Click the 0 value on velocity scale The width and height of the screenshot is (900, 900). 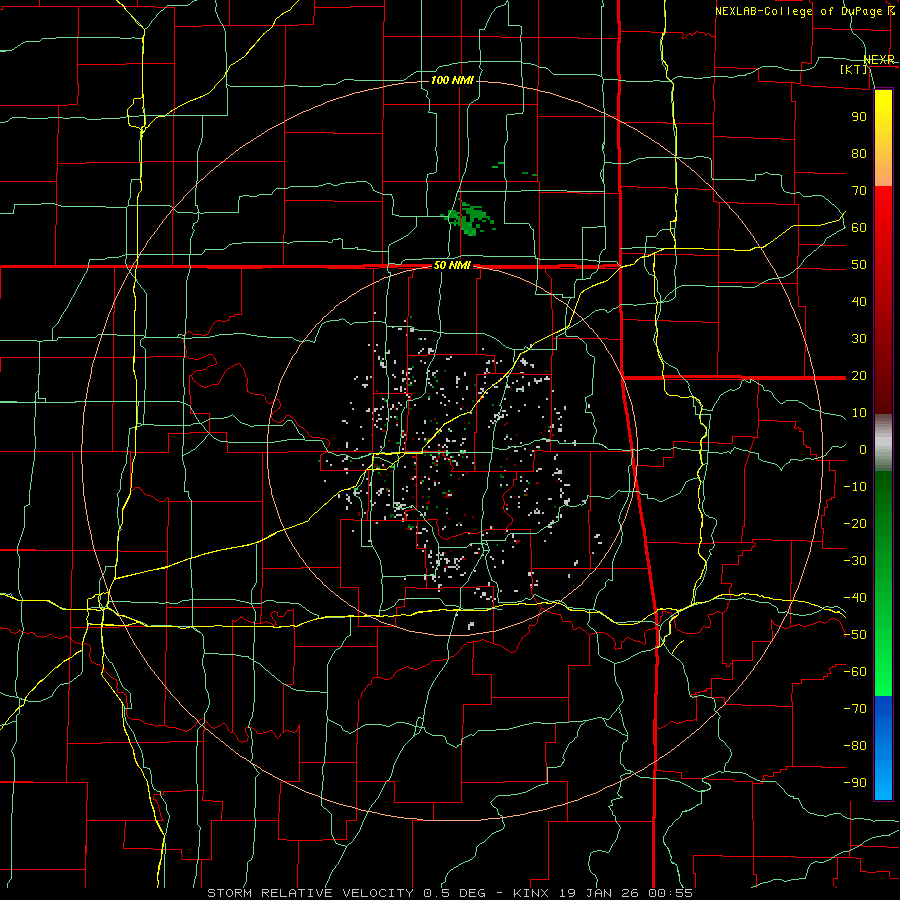pyautogui.click(x=863, y=450)
